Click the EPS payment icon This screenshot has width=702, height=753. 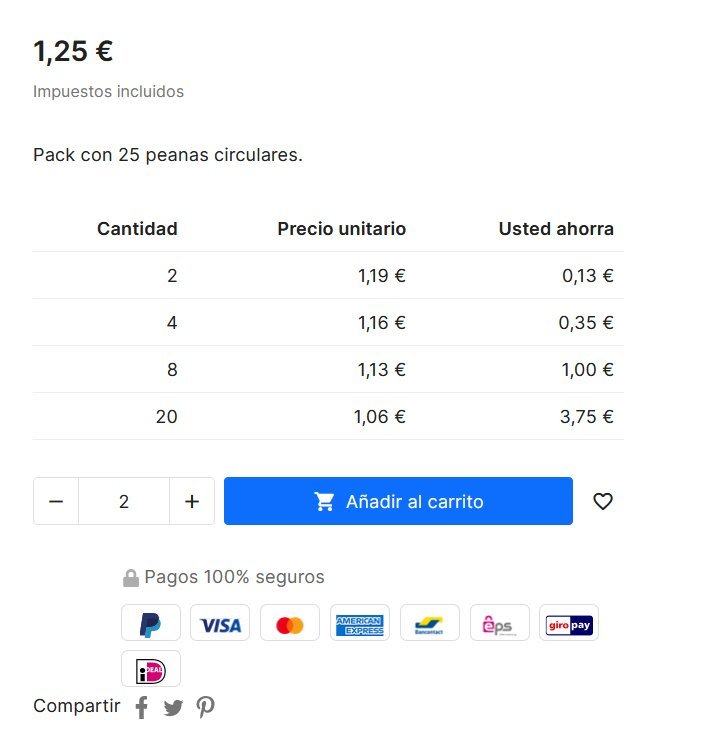499,623
